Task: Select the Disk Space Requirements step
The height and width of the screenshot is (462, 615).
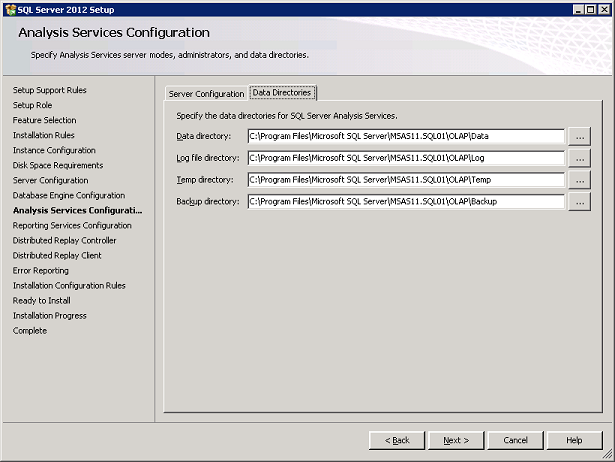Action: click(58, 165)
